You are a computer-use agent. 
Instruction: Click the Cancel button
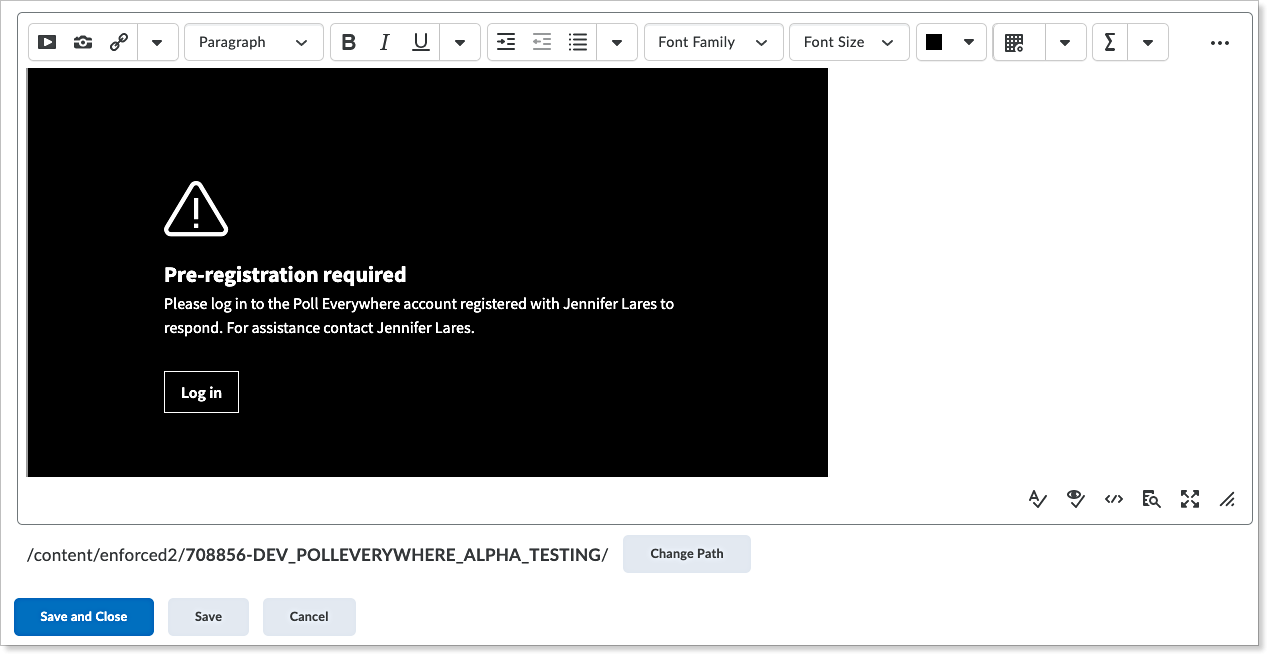tap(309, 617)
